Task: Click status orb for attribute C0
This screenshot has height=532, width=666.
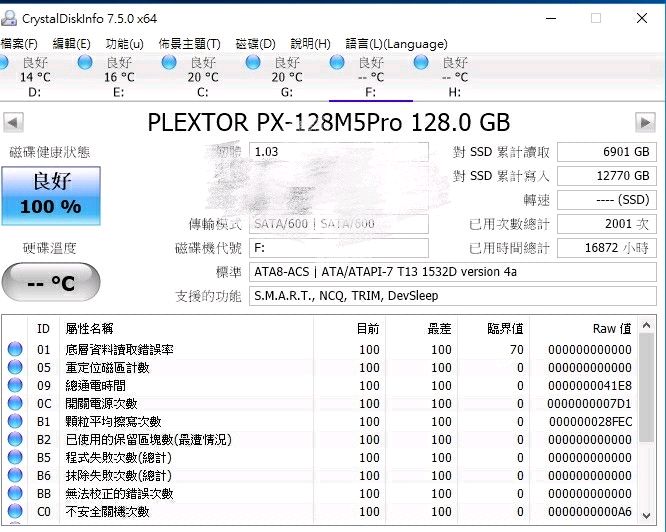Action: click(x=15, y=511)
